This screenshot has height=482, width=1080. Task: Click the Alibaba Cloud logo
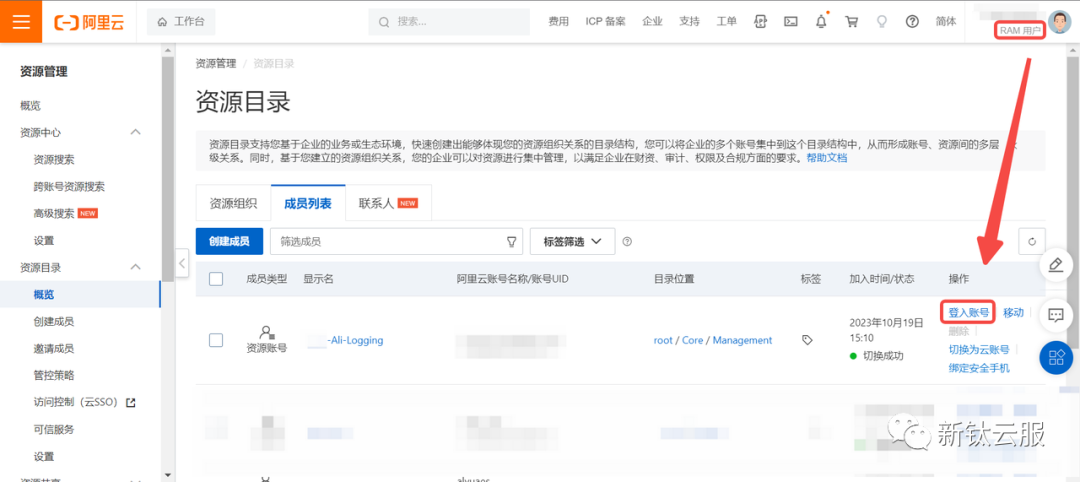pos(89,22)
